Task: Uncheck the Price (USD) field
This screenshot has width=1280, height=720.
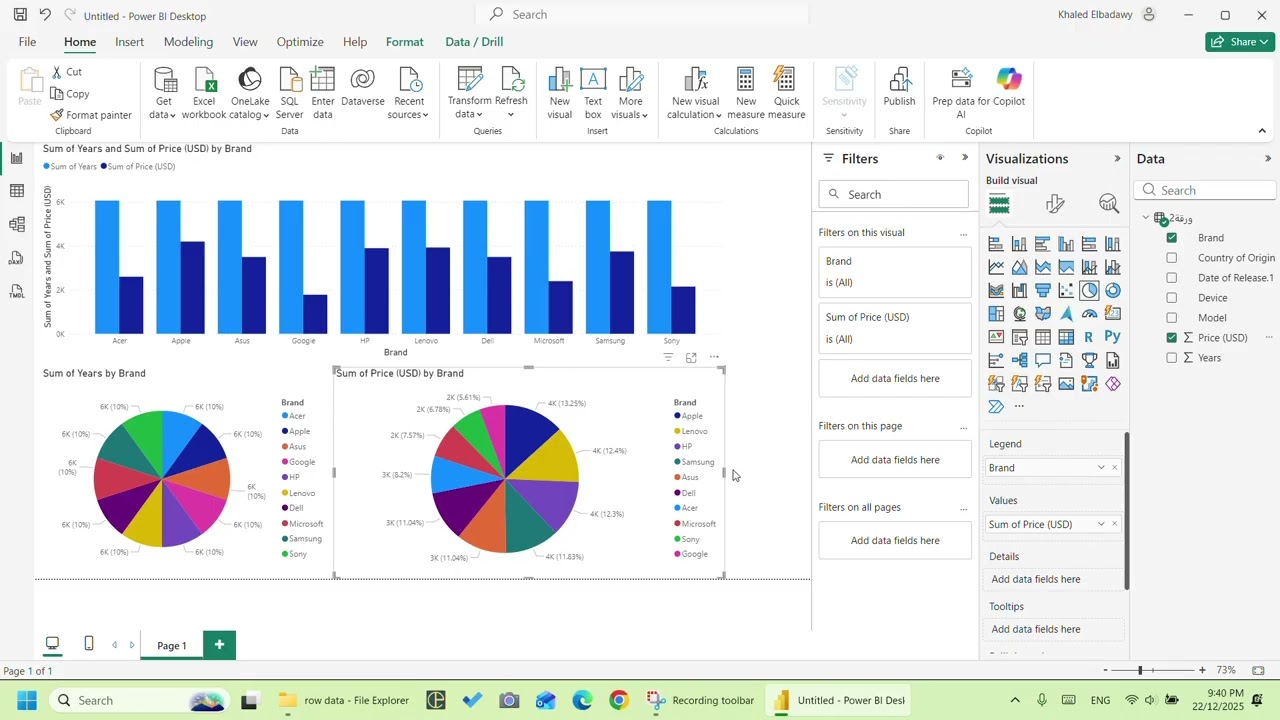Action: (x=1172, y=338)
